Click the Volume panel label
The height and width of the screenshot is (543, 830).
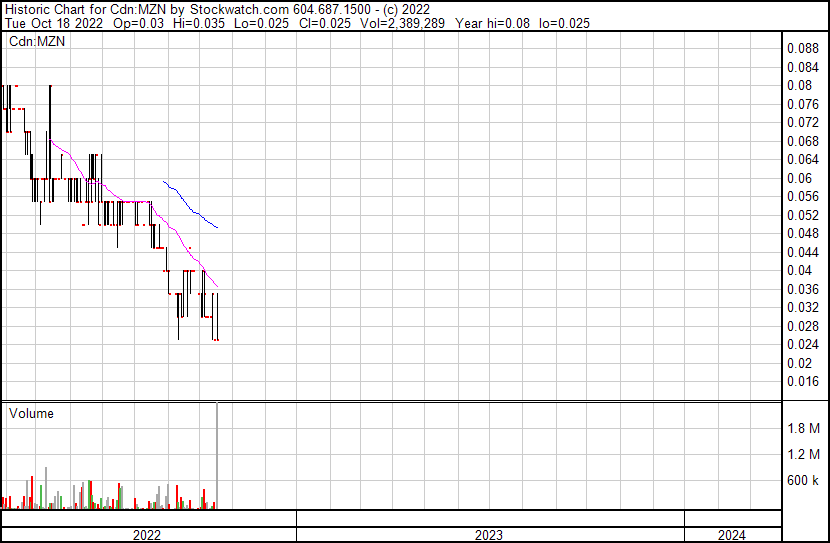[x=31, y=414]
